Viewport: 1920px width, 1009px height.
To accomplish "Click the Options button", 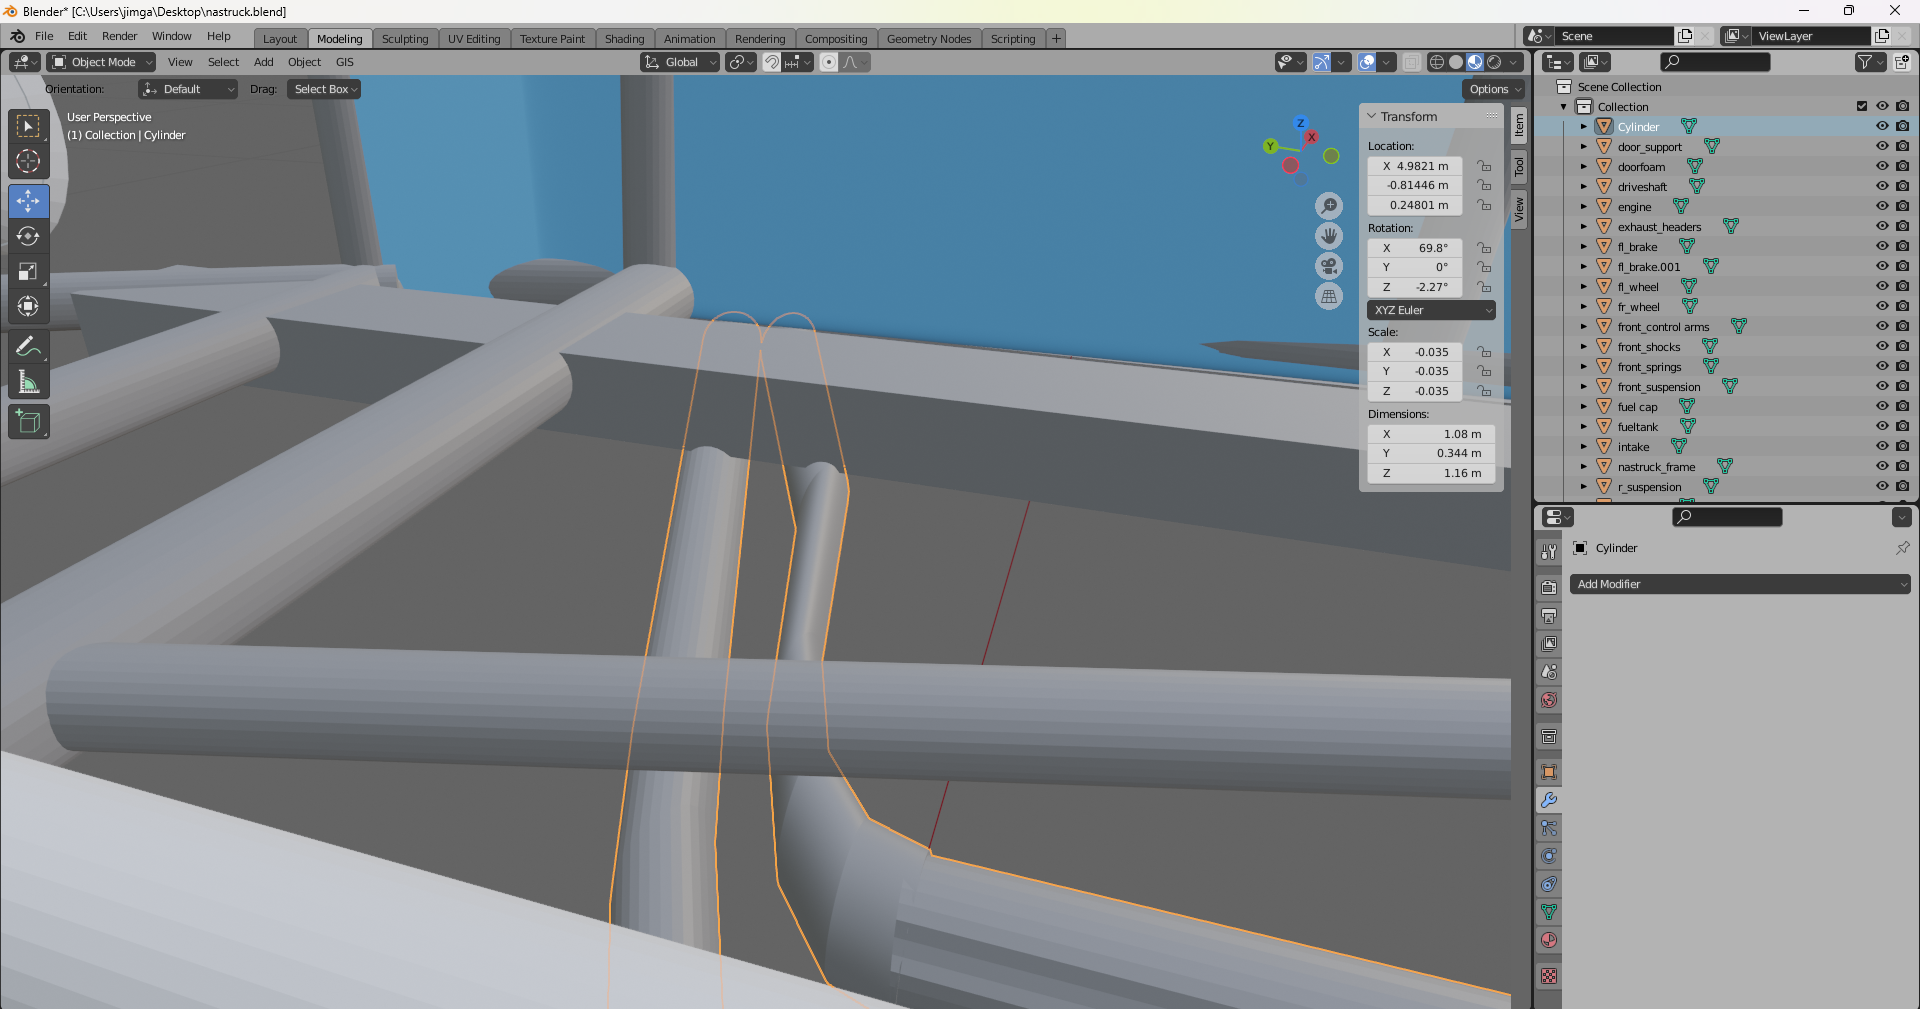I will [1494, 89].
